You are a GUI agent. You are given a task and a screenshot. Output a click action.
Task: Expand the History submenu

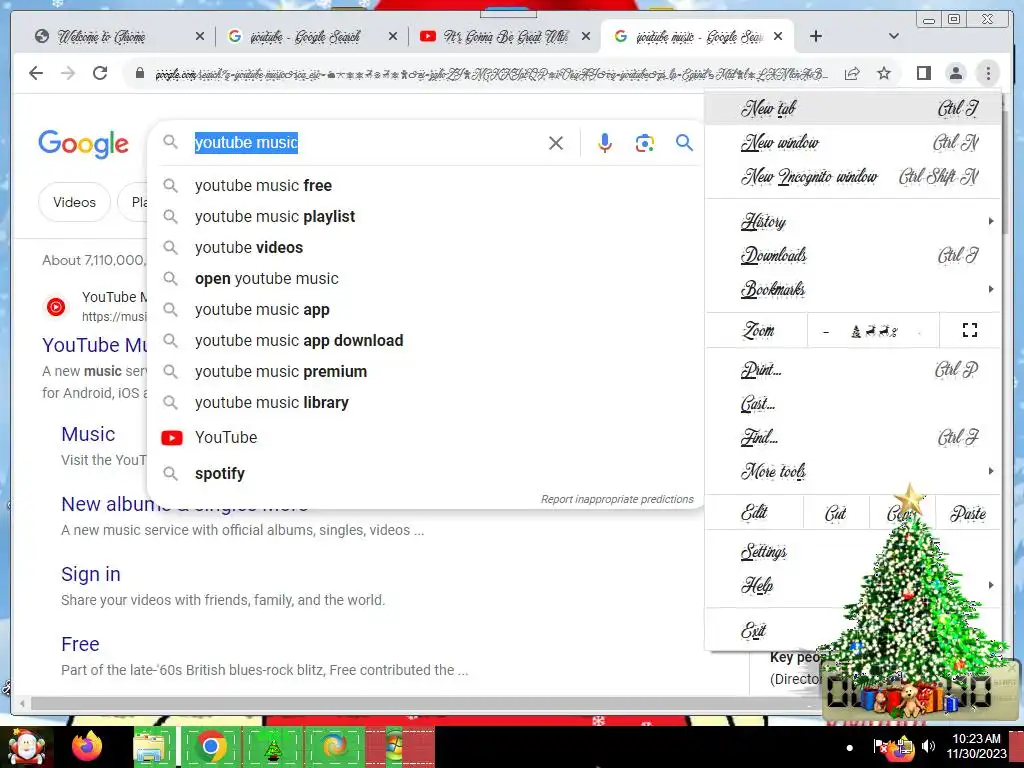click(854, 221)
